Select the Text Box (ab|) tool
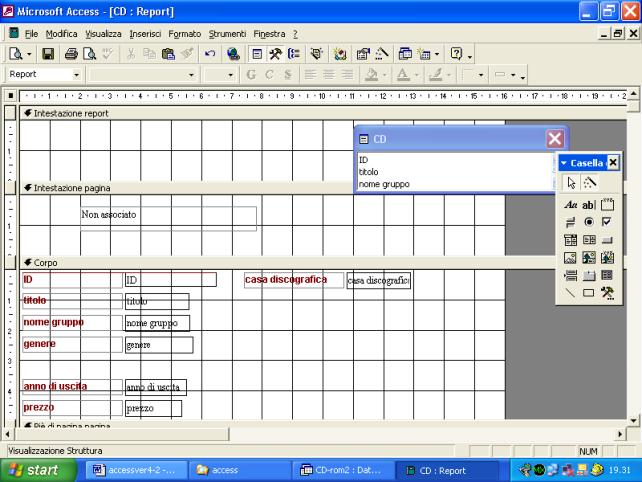The width and height of the screenshot is (642, 482). (x=588, y=204)
